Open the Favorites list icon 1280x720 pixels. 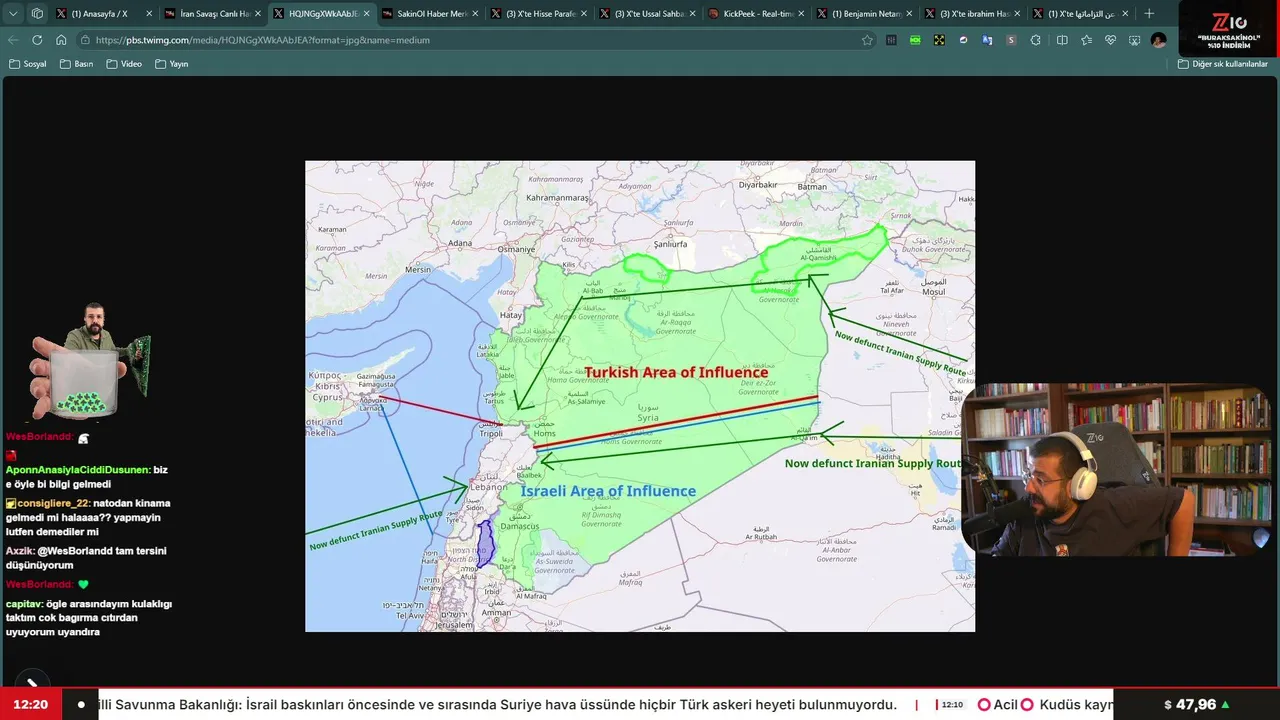coord(1086,40)
